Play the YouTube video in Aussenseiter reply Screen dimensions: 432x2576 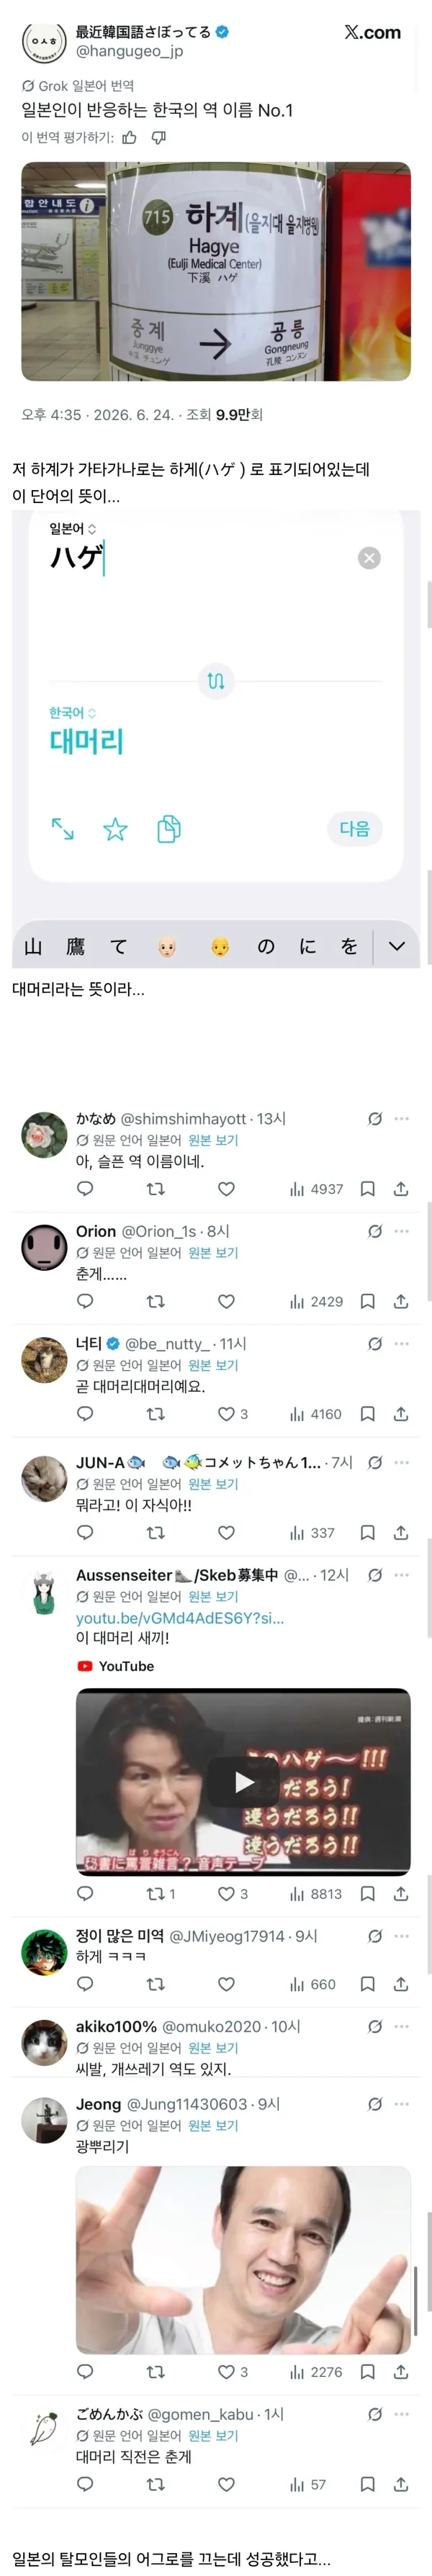pyautogui.click(x=244, y=1781)
